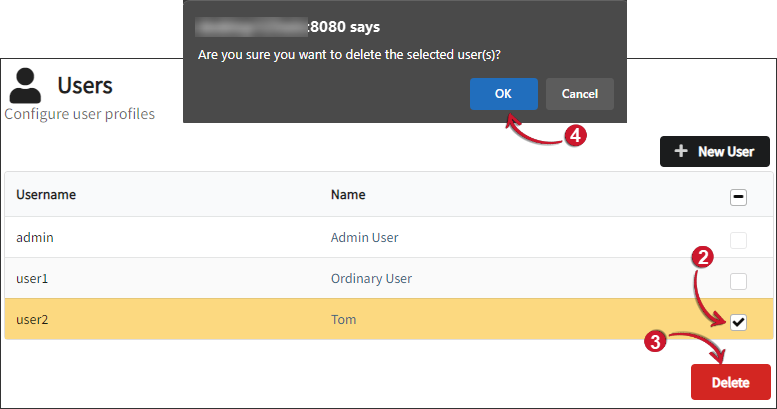777x409 pixels.
Task: Click the 'Ordinary User' name cell
Action: [x=371, y=279]
